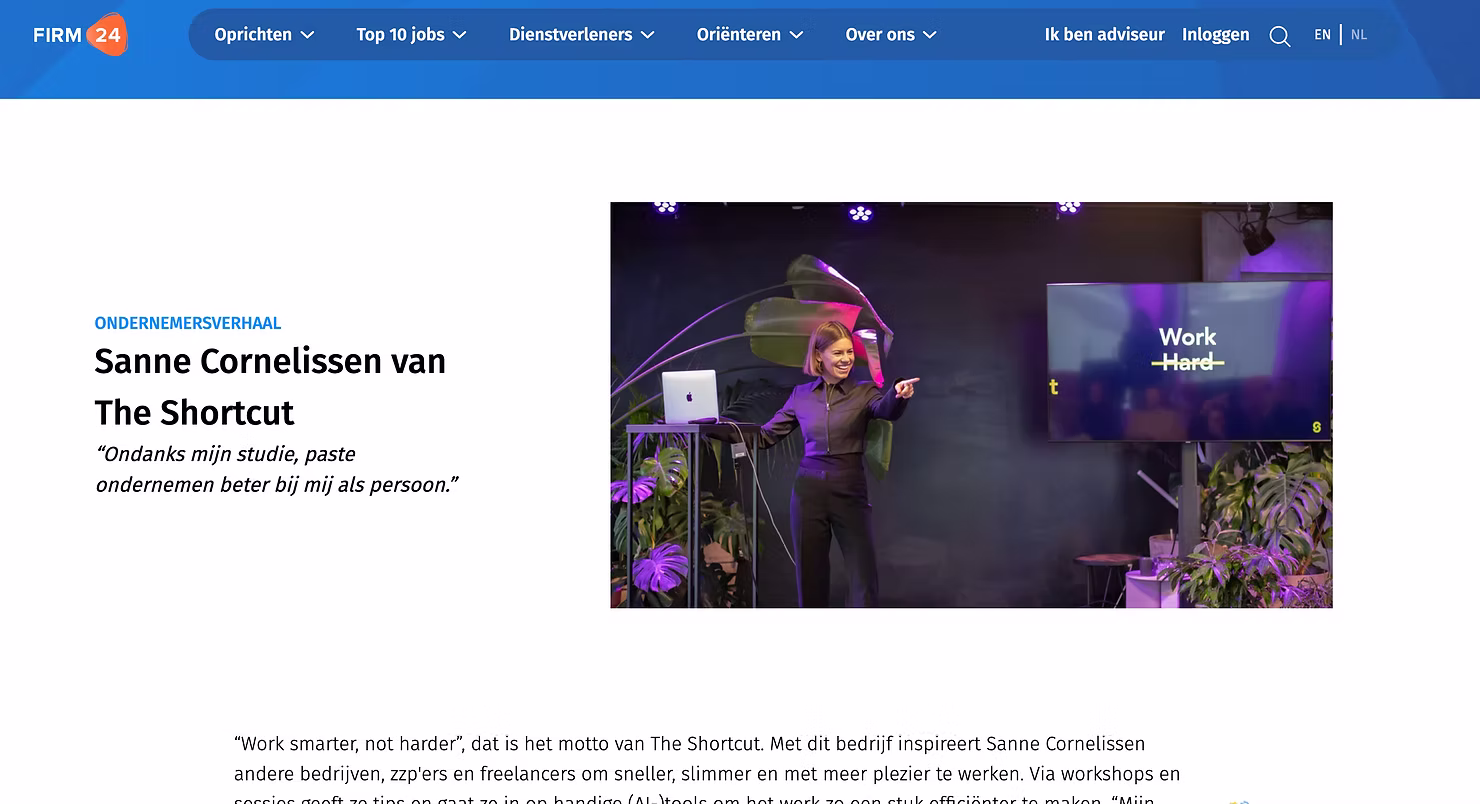Click the FIRM24 logo
Screen dimensions: 1480x804
(80, 35)
